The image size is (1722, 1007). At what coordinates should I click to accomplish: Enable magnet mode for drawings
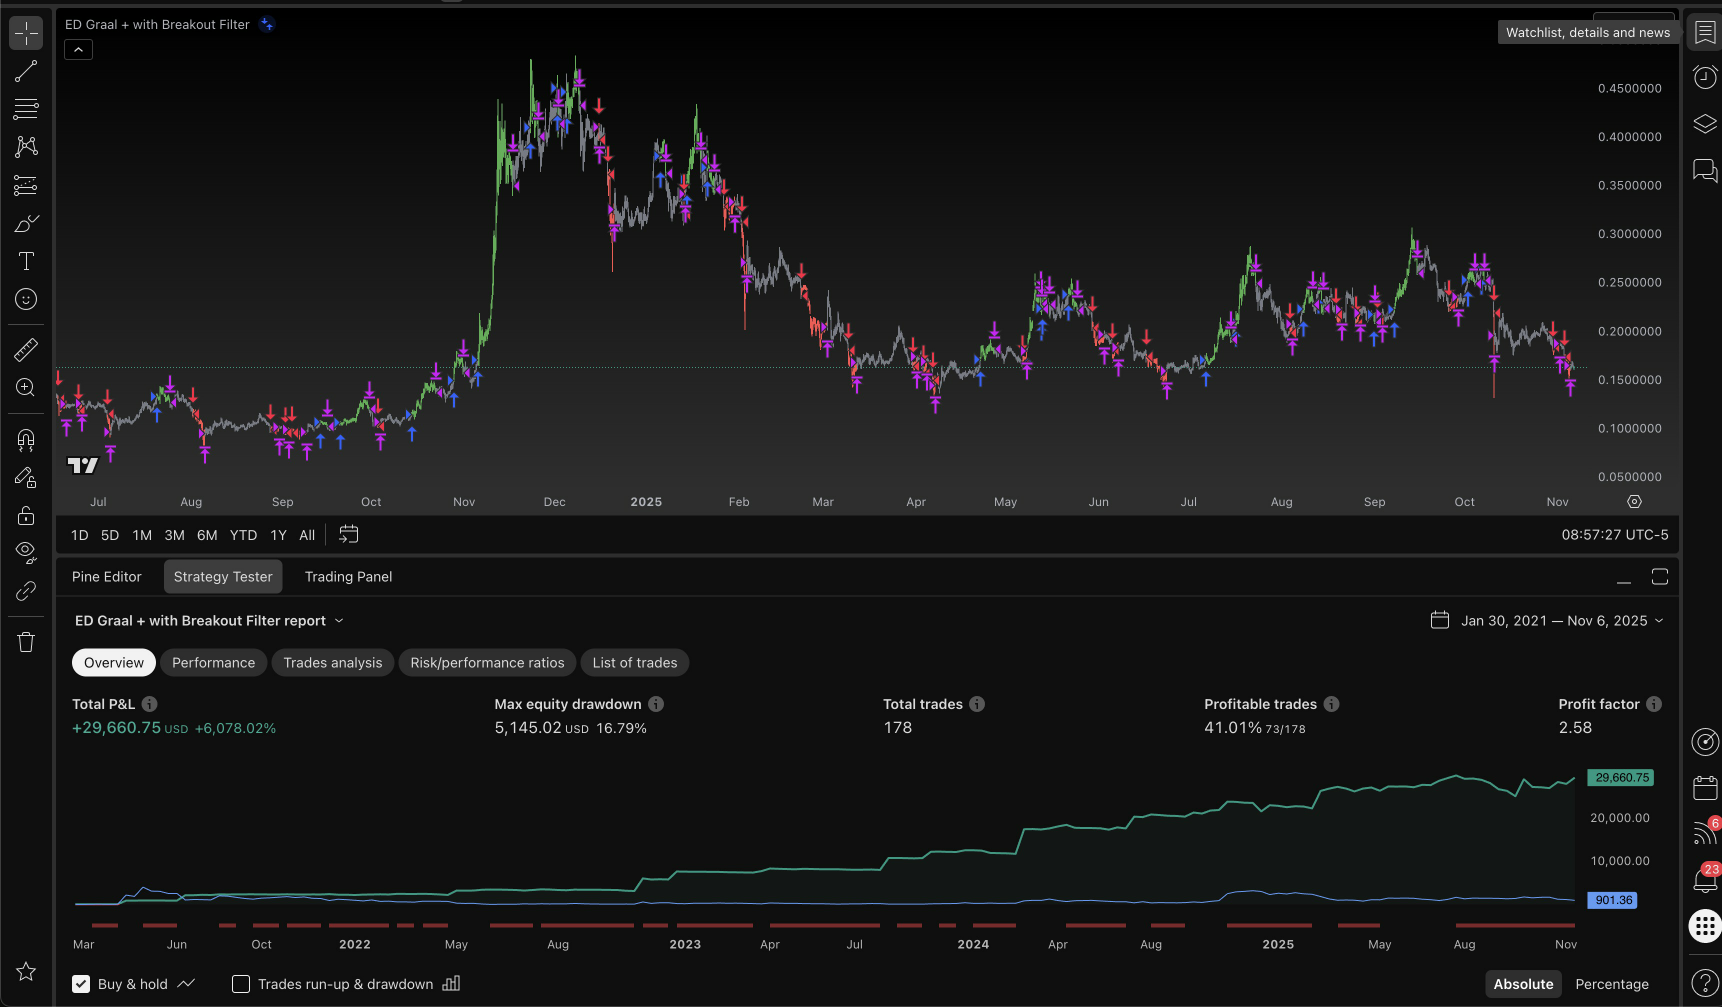click(x=26, y=440)
